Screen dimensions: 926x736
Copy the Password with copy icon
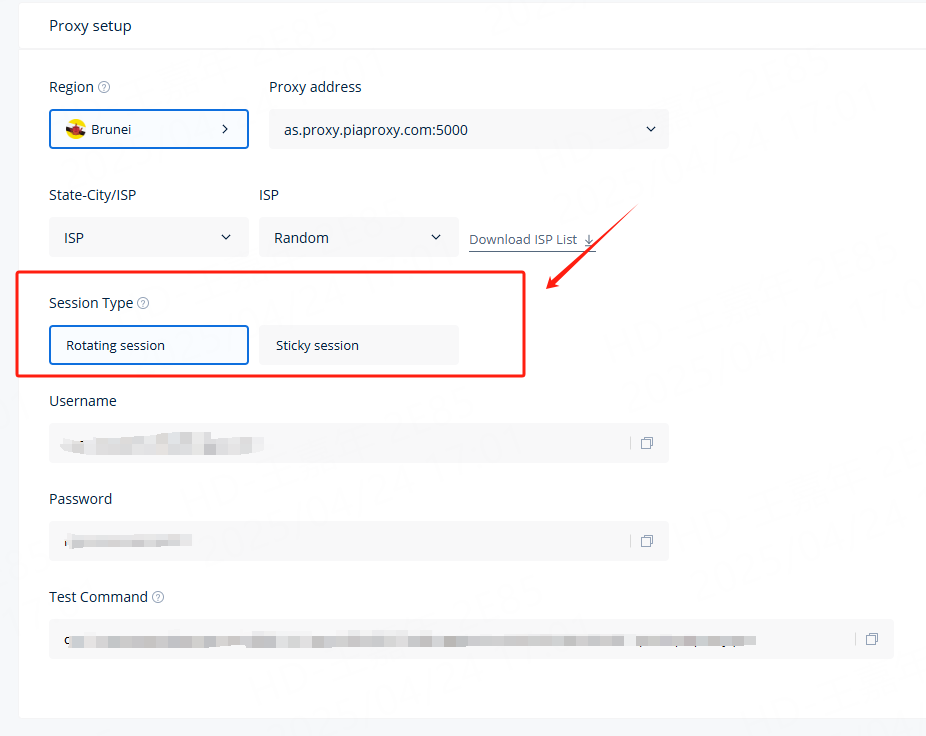pos(647,541)
